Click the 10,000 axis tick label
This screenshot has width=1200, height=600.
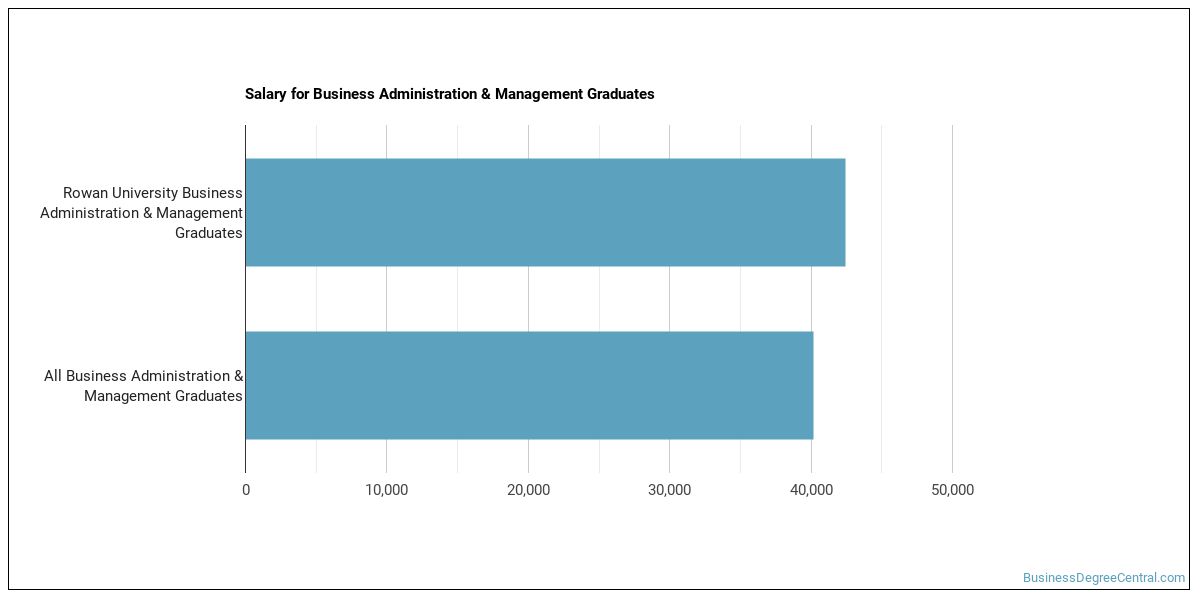tap(387, 490)
